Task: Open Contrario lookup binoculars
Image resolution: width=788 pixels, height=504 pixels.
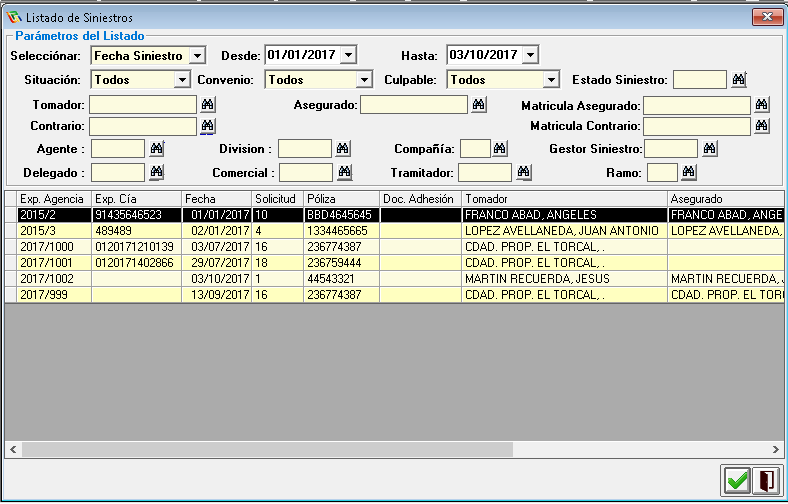Action: click(208, 126)
